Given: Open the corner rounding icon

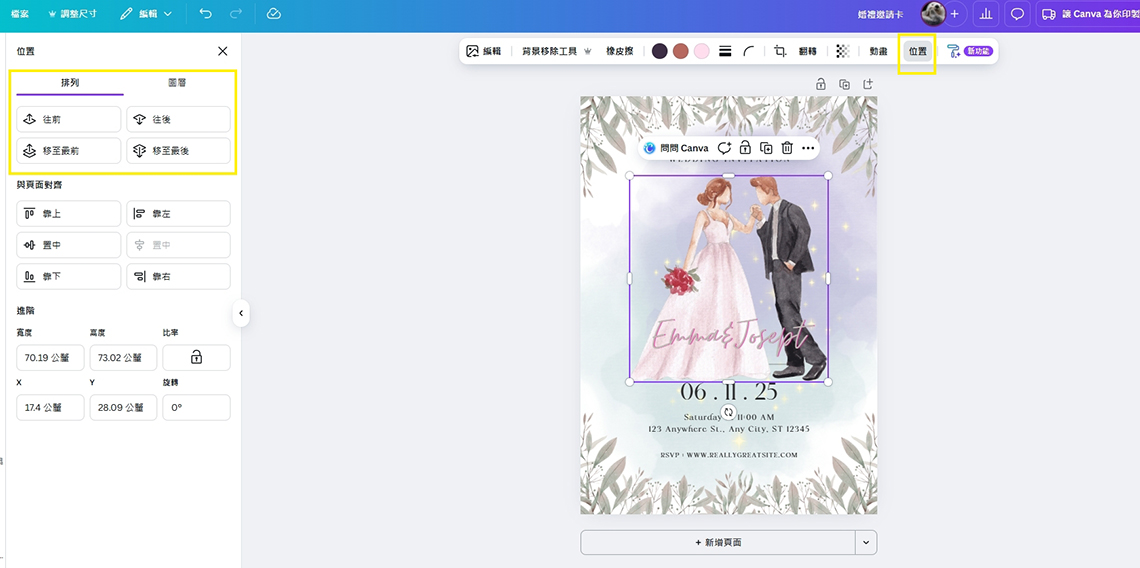Looking at the screenshot, I should pyautogui.click(x=749, y=51).
